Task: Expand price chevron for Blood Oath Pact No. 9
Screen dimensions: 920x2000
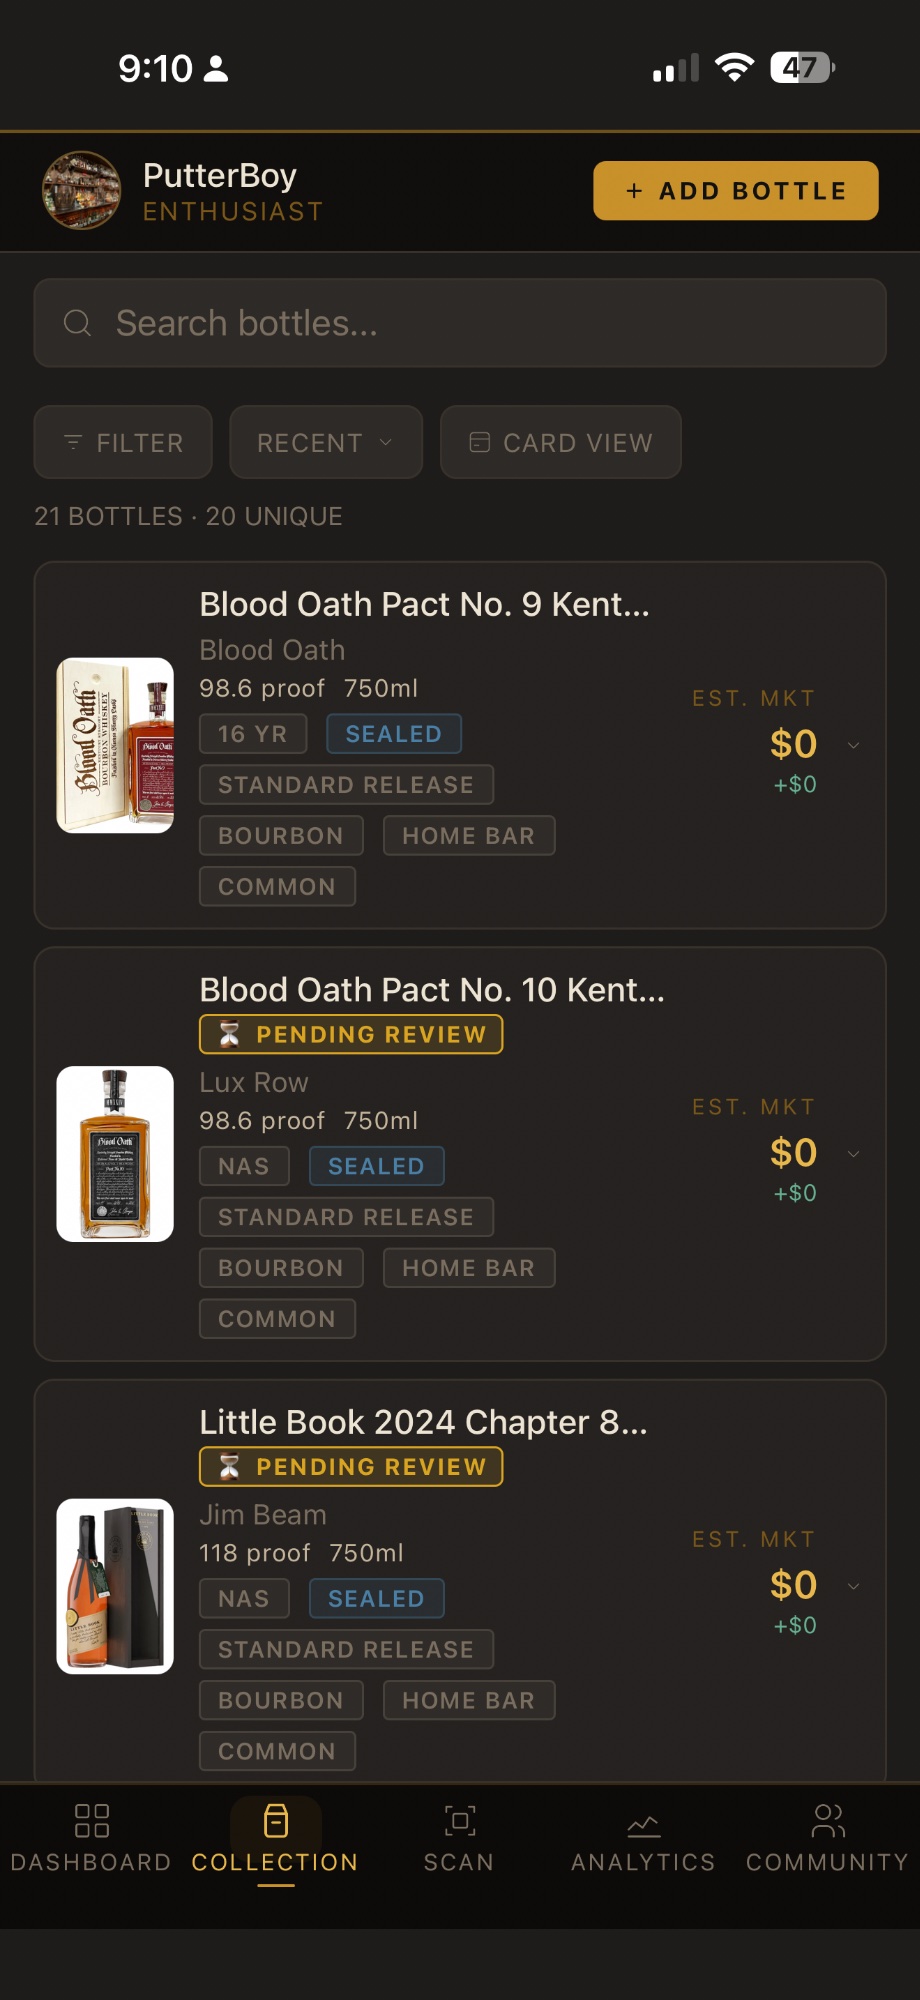Action: point(853,745)
